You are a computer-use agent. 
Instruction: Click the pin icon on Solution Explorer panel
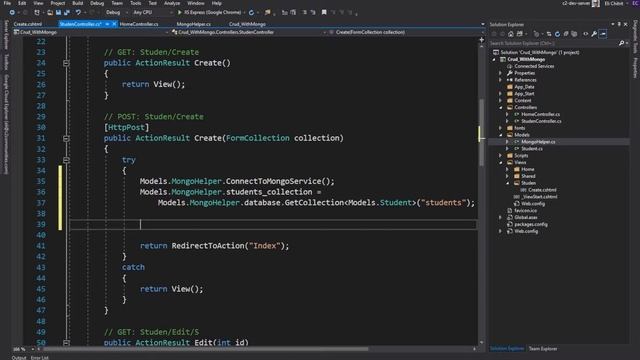[x=619, y=24]
